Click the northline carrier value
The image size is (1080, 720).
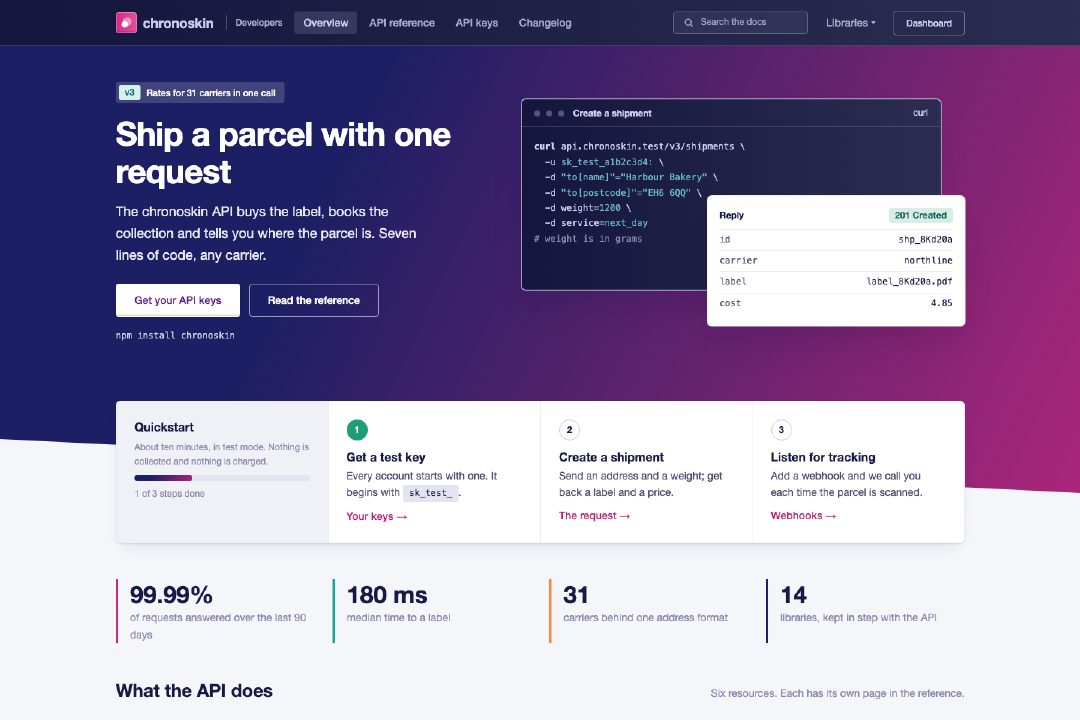click(928, 260)
